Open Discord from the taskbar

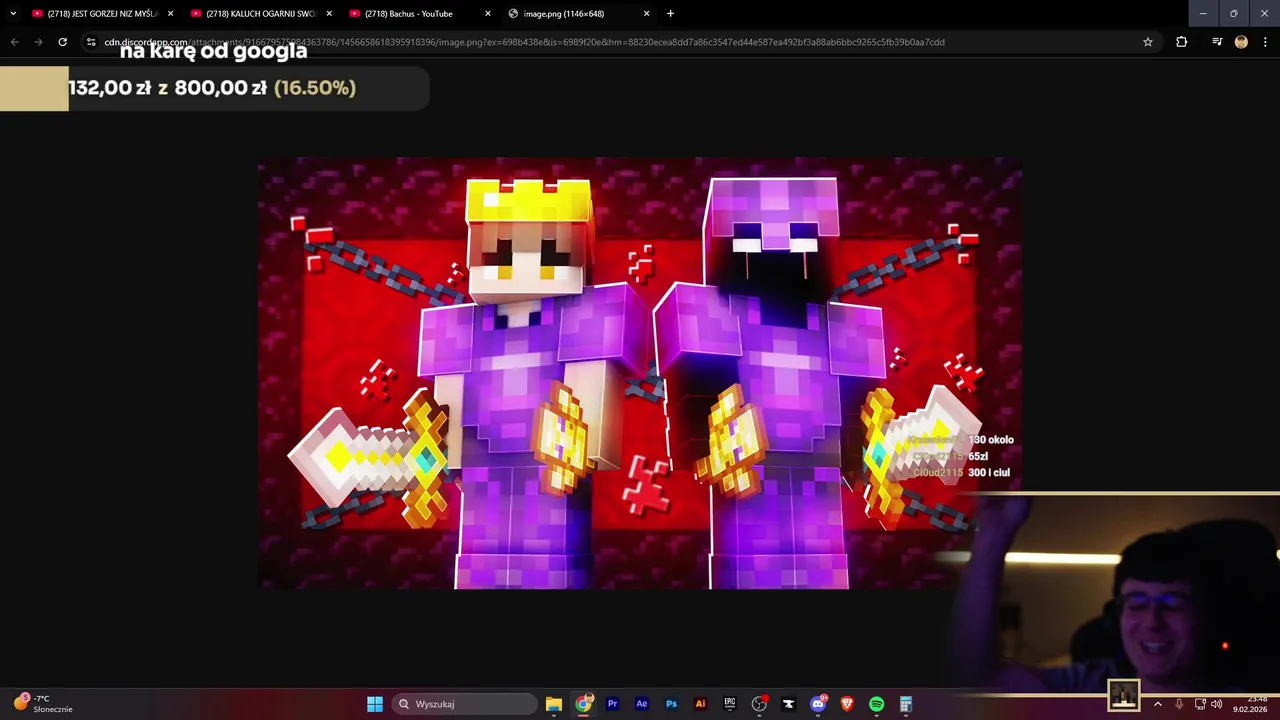[x=818, y=704]
